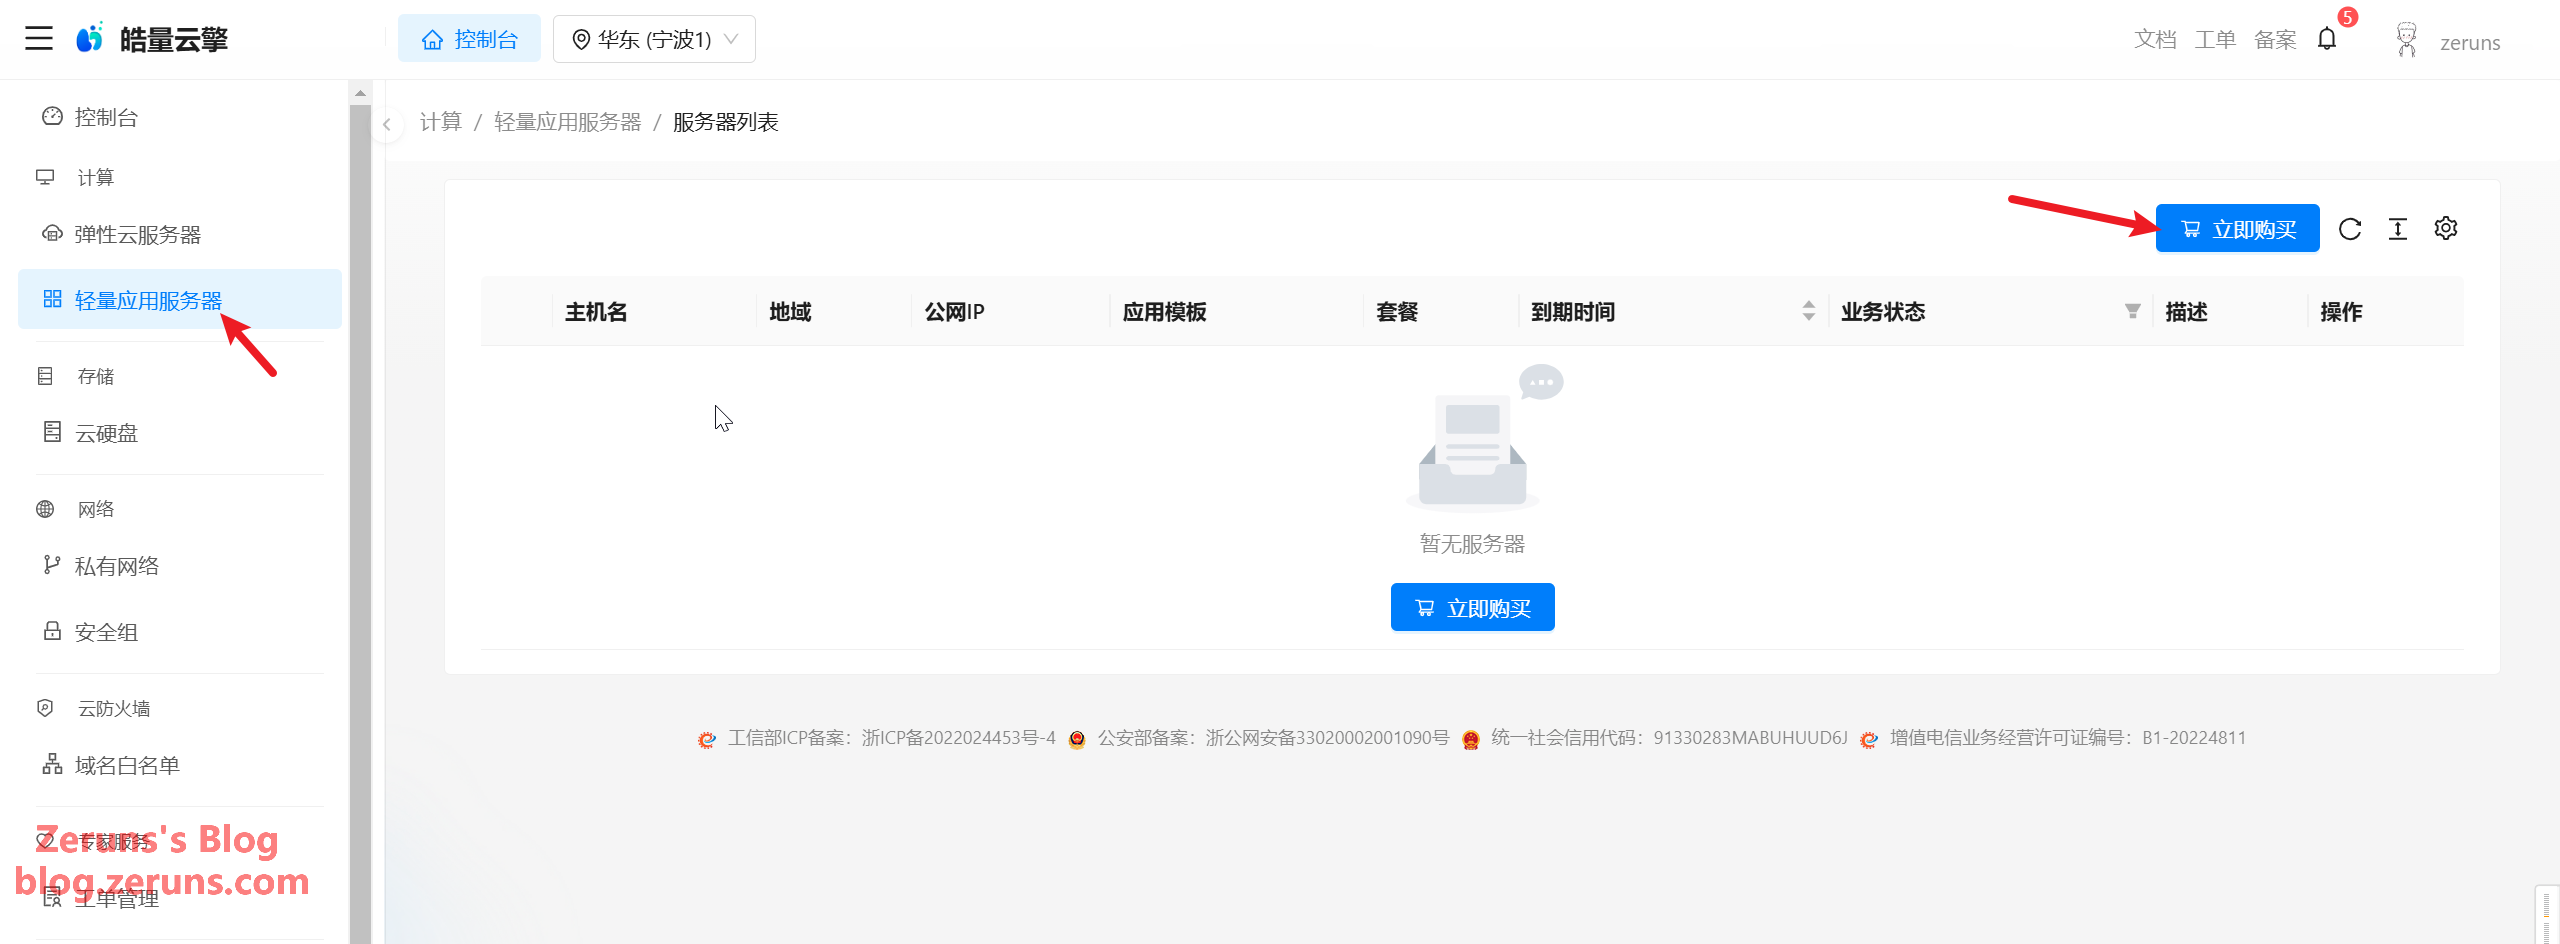Select 弹性云服务器 in sidebar
2560x944 pixels.
pyautogui.click(x=137, y=235)
